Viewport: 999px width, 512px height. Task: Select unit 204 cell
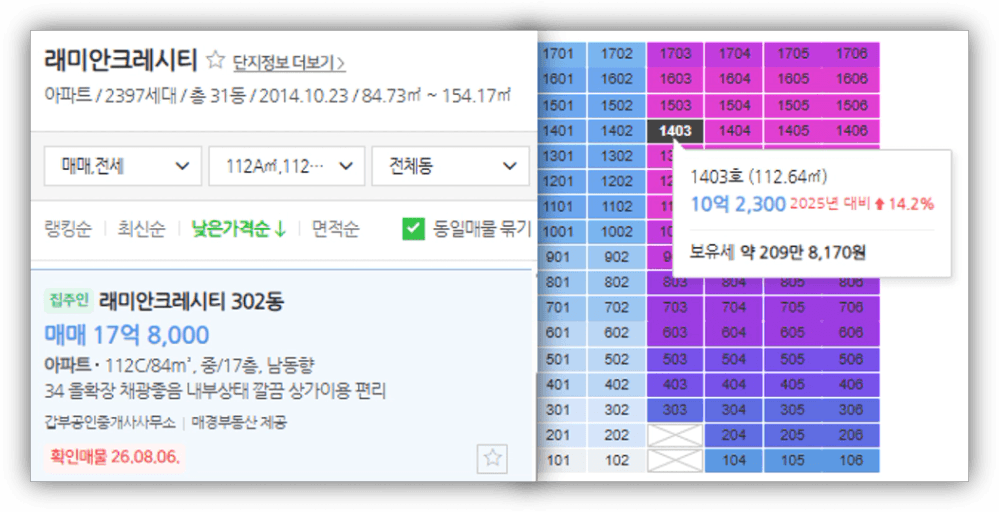[x=733, y=435]
